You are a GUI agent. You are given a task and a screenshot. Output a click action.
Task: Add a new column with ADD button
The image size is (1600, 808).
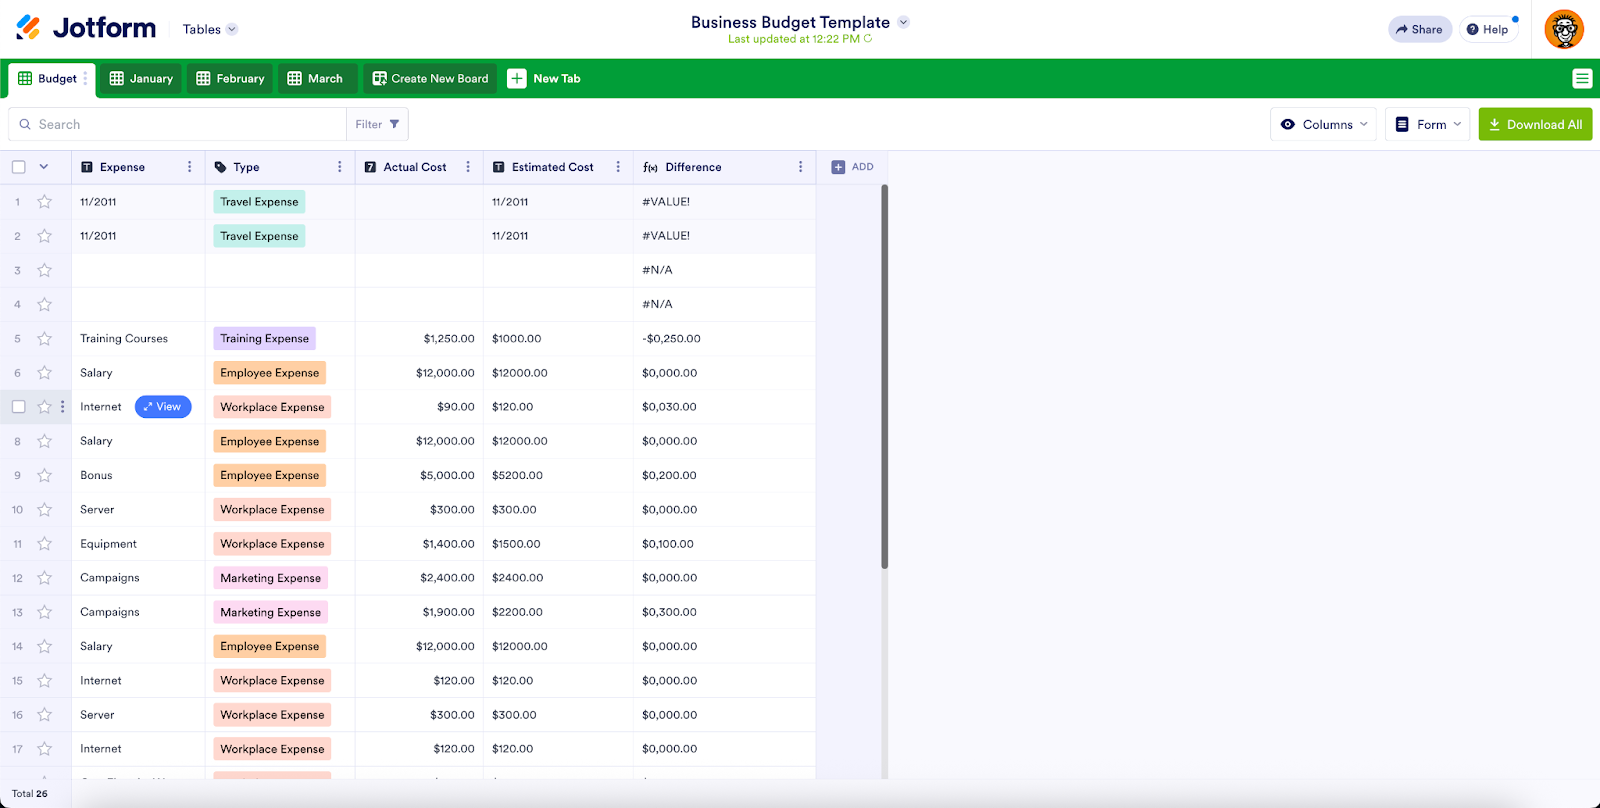pyautogui.click(x=852, y=167)
